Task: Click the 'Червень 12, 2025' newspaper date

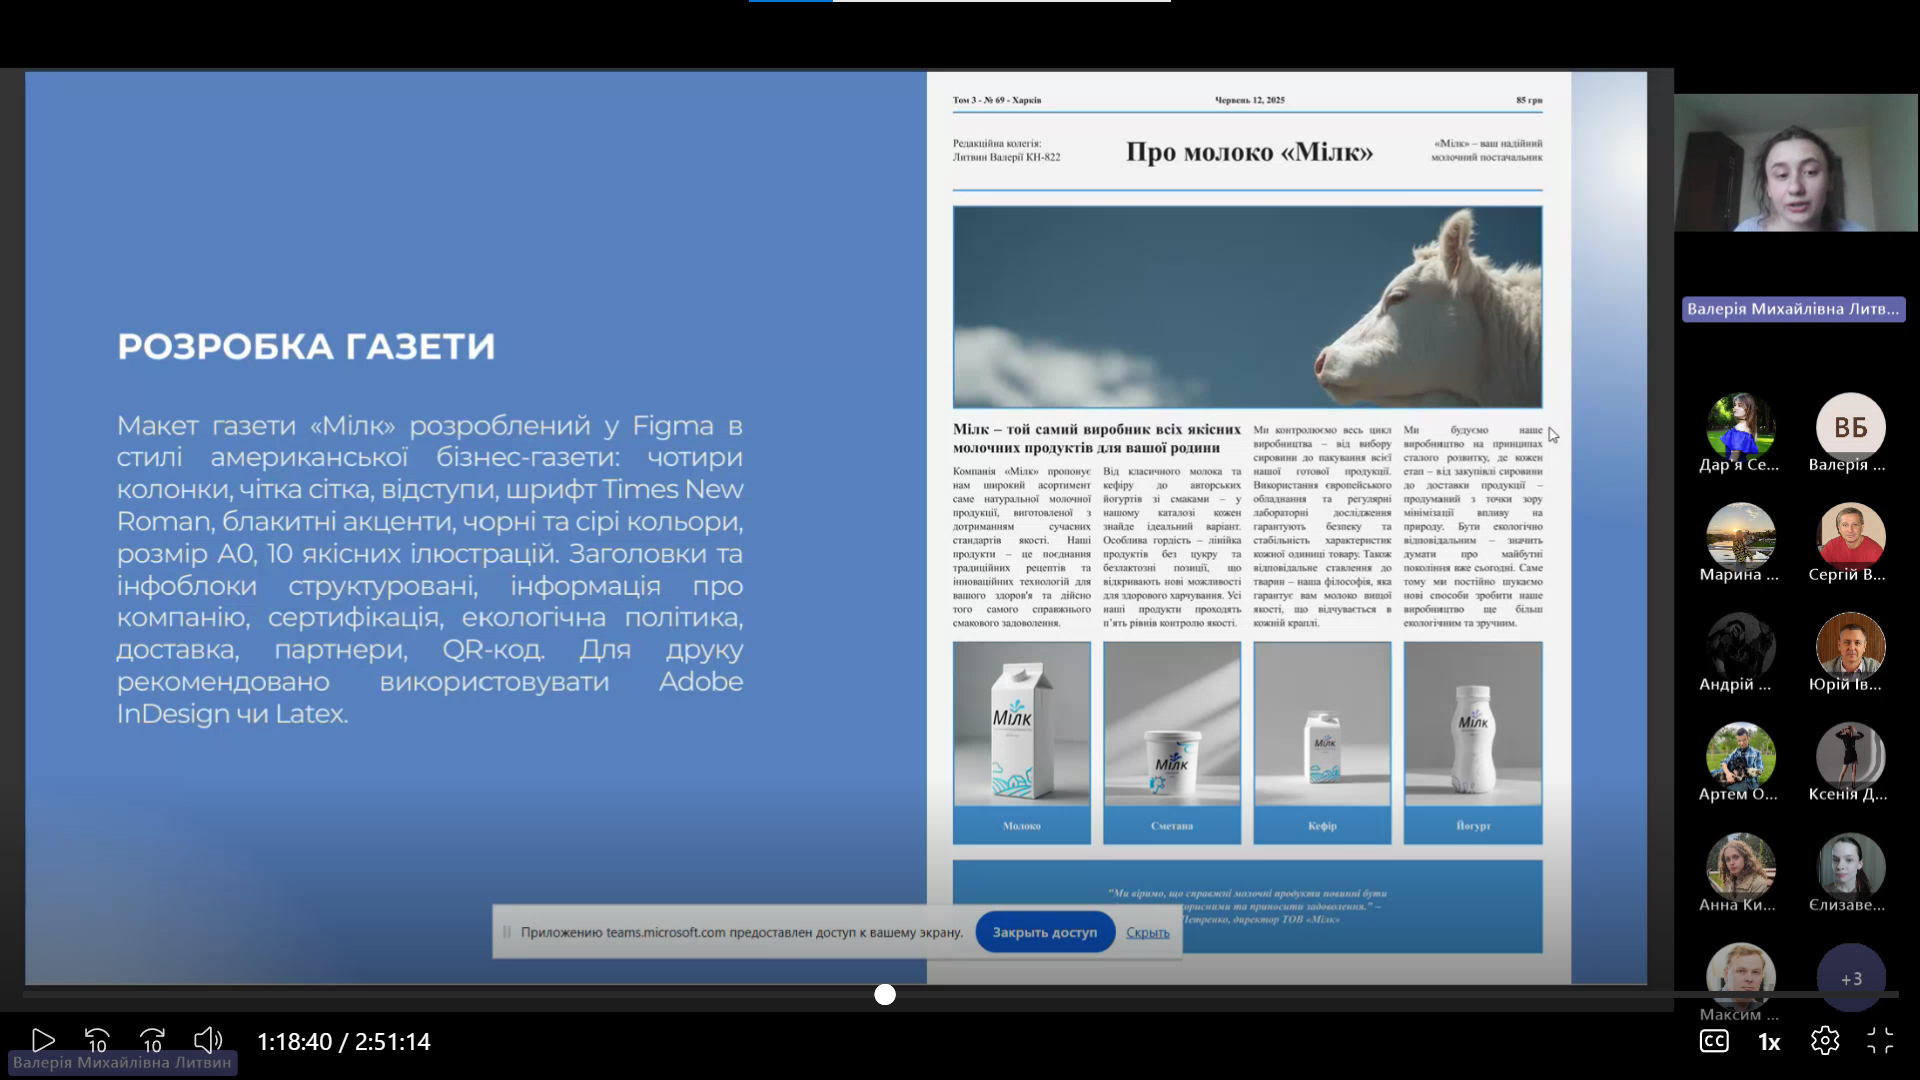Action: point(1249,100)
